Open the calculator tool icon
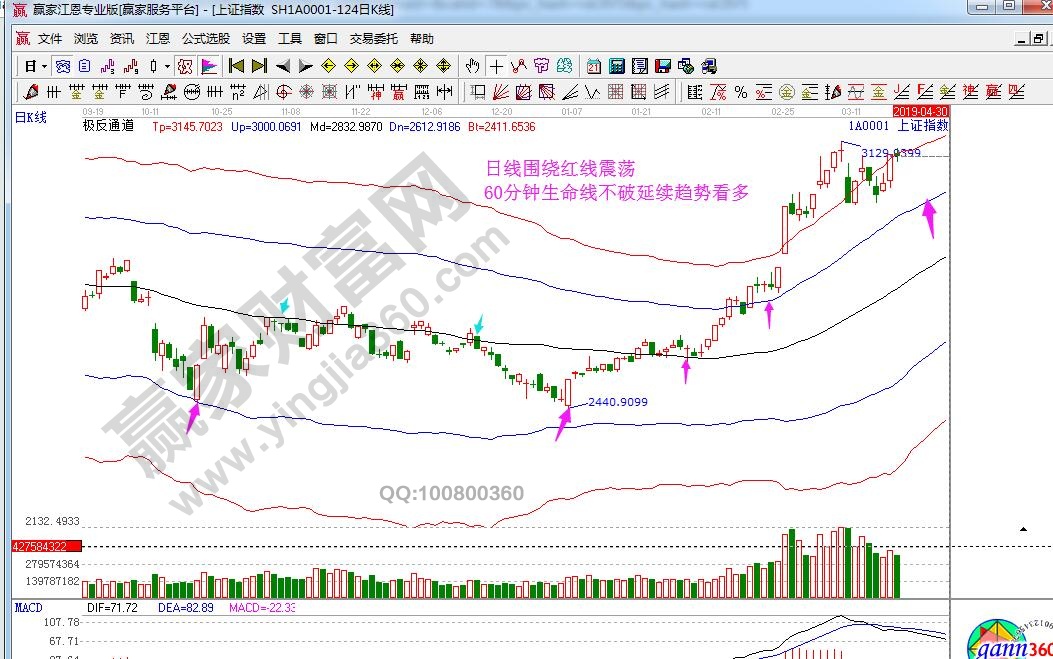This screenshot has width=1053, height=659. [x=617, y=67]
